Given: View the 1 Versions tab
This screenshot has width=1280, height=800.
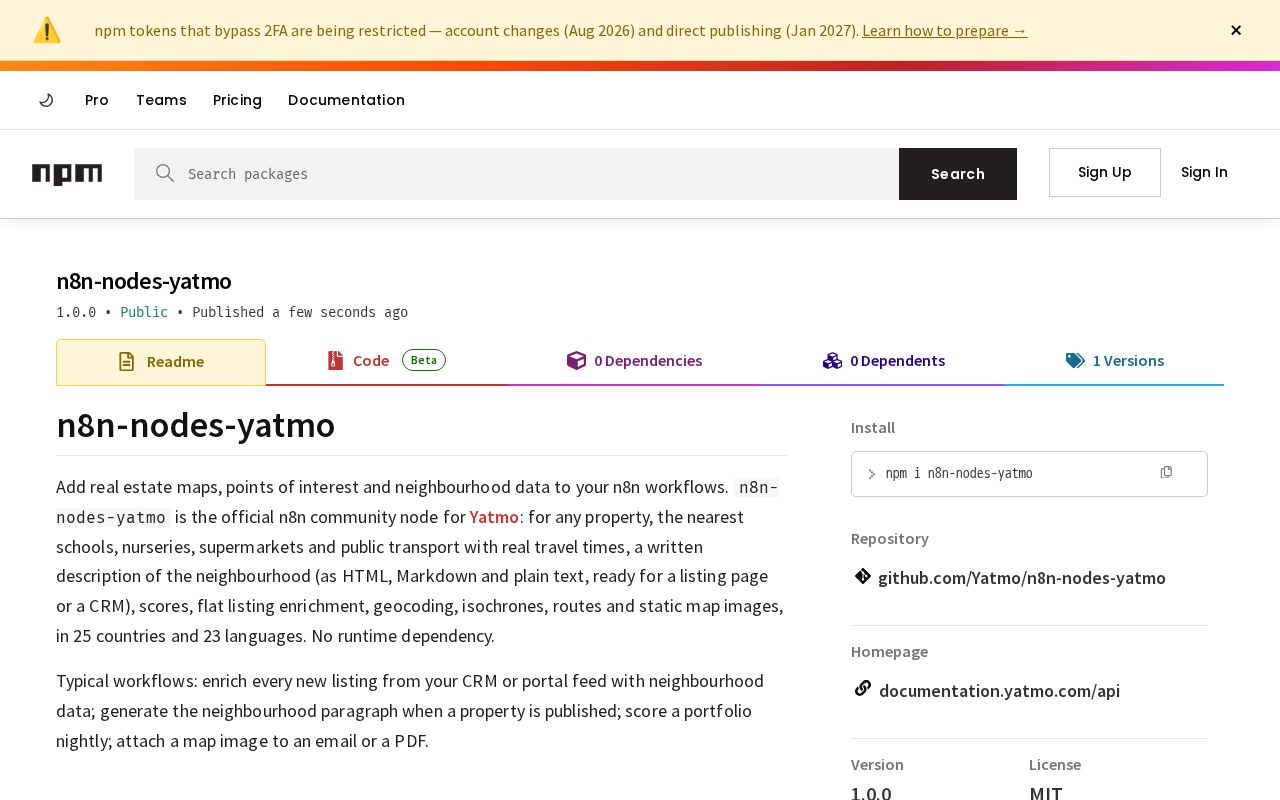Looking at the screenshot, I should pyautogui.click(x=1115, y=361).
